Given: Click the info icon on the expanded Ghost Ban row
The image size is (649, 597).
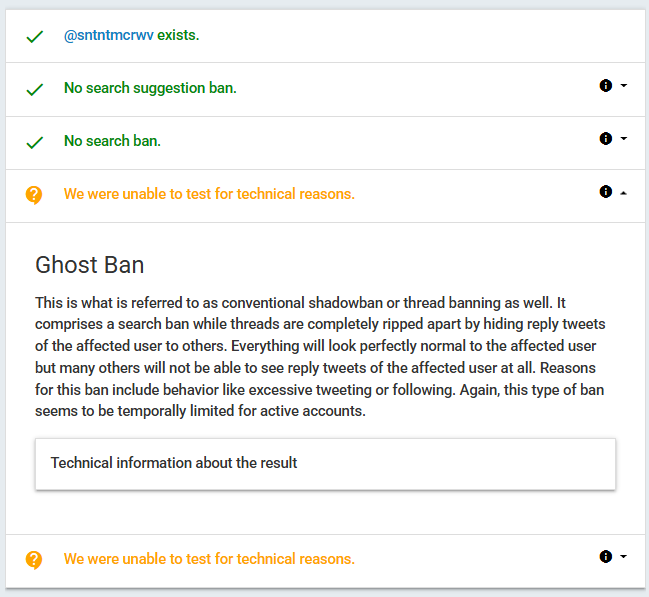Looking at the screenshot, I should 606,192.
